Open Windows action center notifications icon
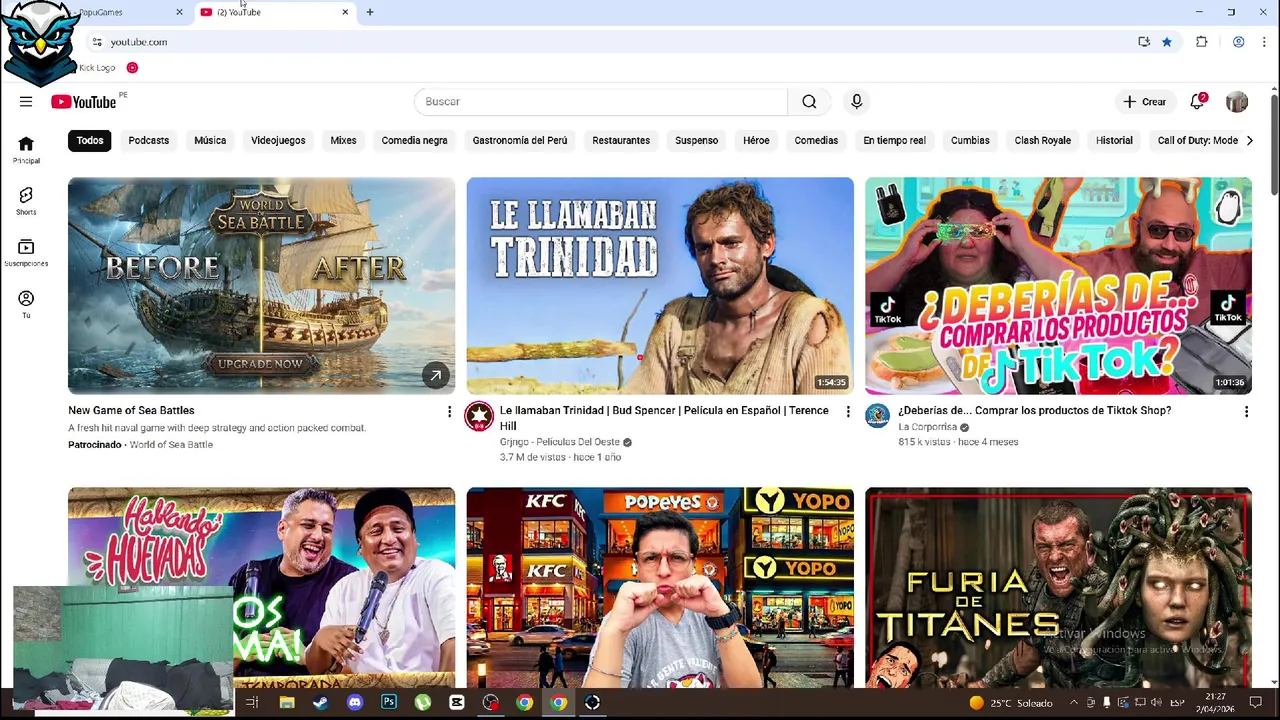 tap(1256, 703)
